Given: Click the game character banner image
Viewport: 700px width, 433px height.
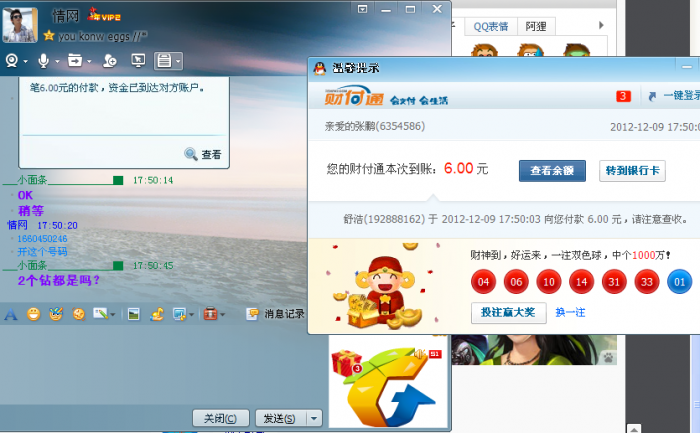Looking at the screenshot, I should (x=534, y=350).
